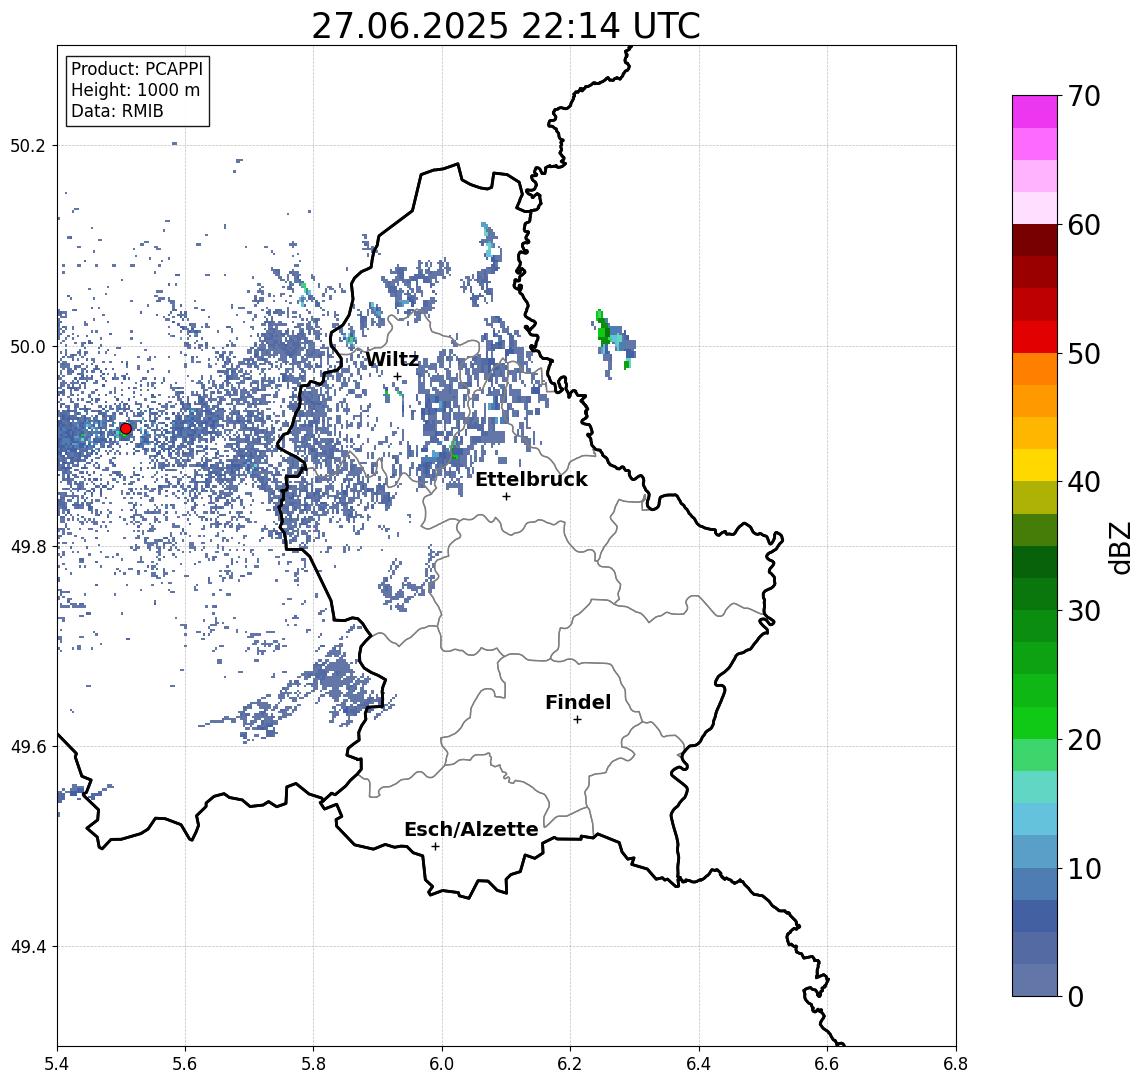Click the 'Data: RMIB' info text
The image size is (1145, 1084).
pyautogui.click(x=117, y=111)
